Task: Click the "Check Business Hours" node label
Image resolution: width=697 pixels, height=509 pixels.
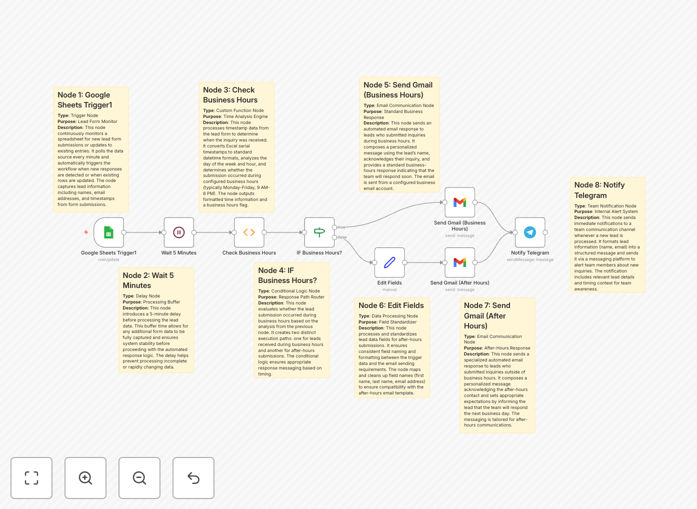Action: click(249, 252)
